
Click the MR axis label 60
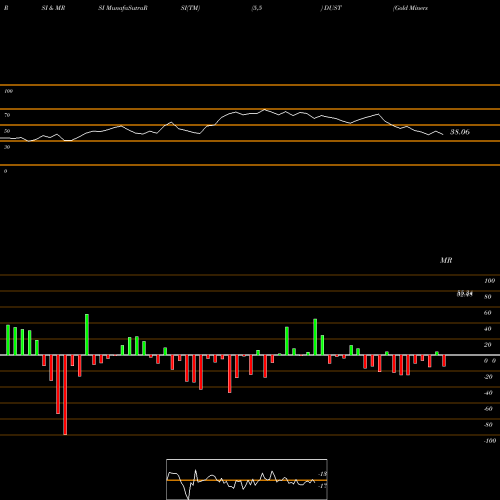click(488, 313)
